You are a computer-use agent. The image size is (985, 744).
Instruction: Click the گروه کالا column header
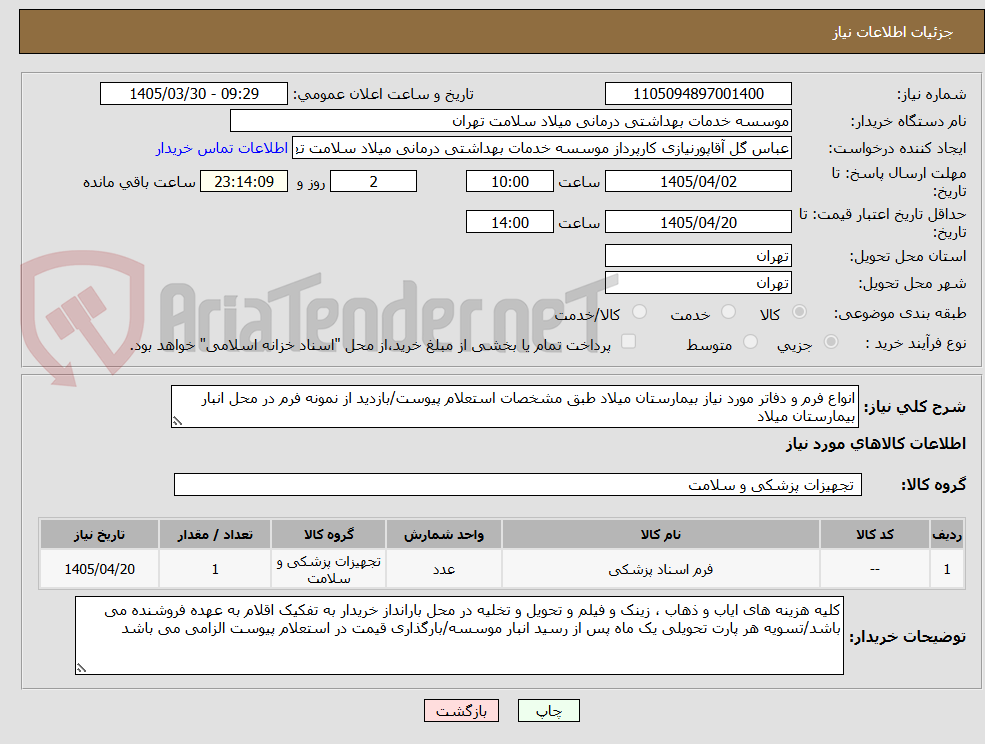329,535
